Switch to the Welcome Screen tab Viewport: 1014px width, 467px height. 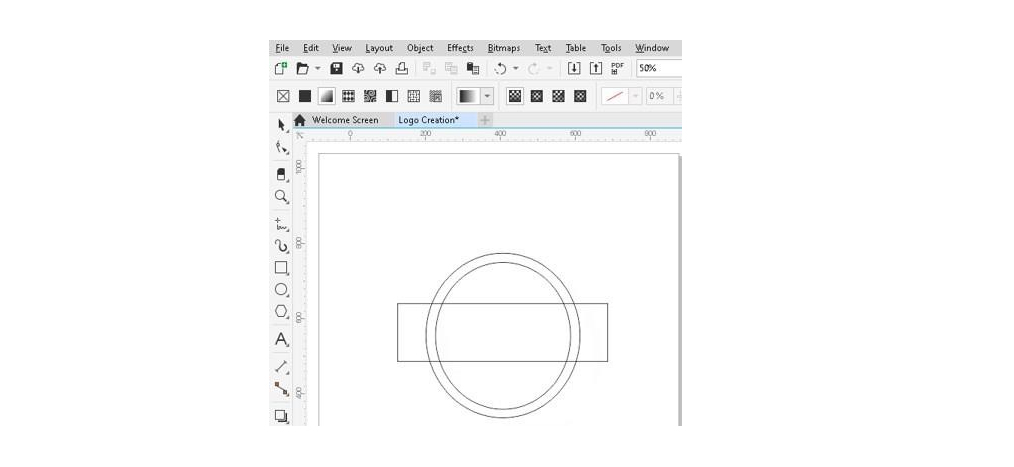tap(344, 120)
